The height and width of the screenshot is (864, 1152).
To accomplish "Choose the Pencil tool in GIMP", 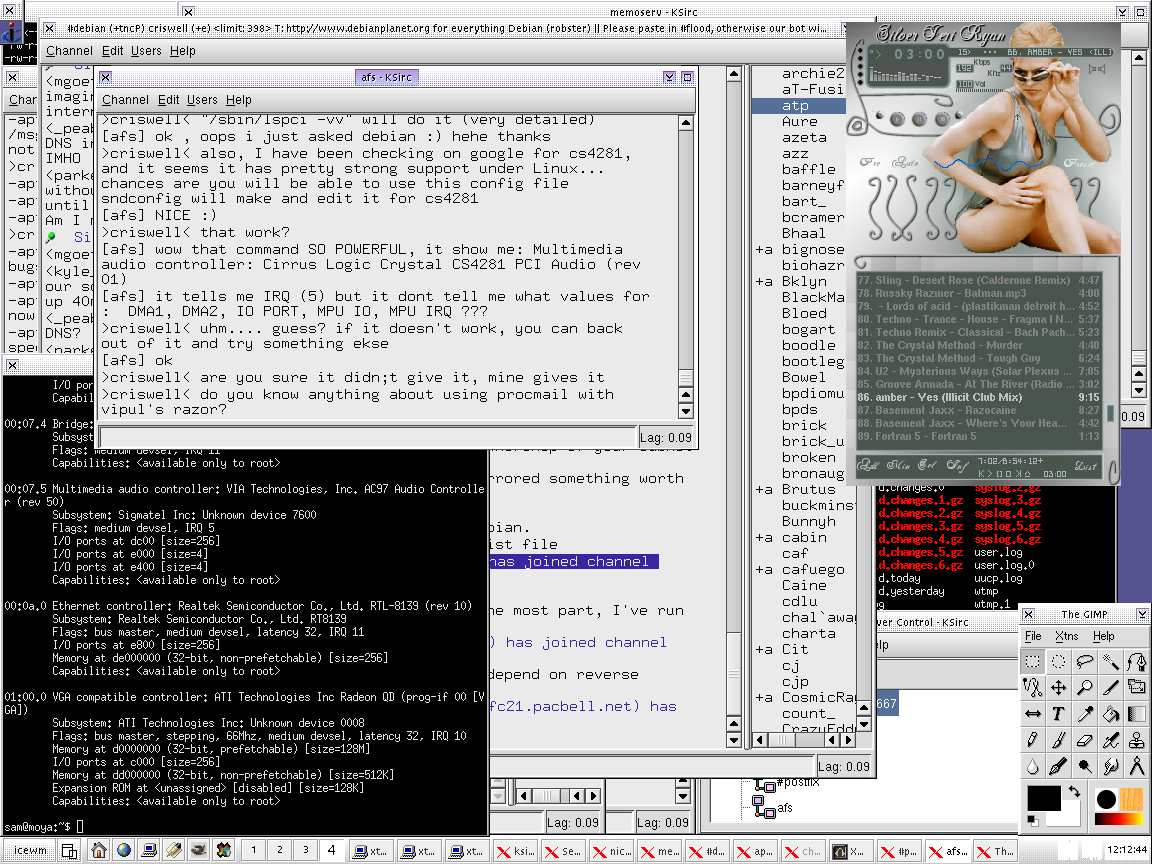I will point(1032,740).
